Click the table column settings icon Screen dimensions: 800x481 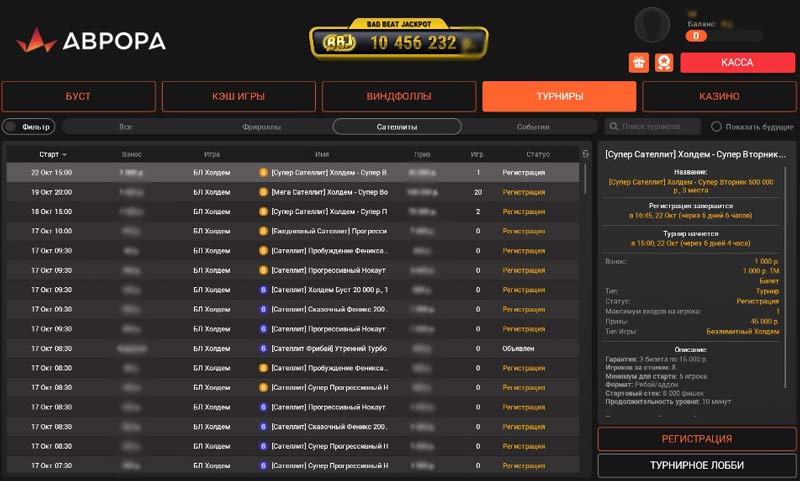tap(586, 154)
